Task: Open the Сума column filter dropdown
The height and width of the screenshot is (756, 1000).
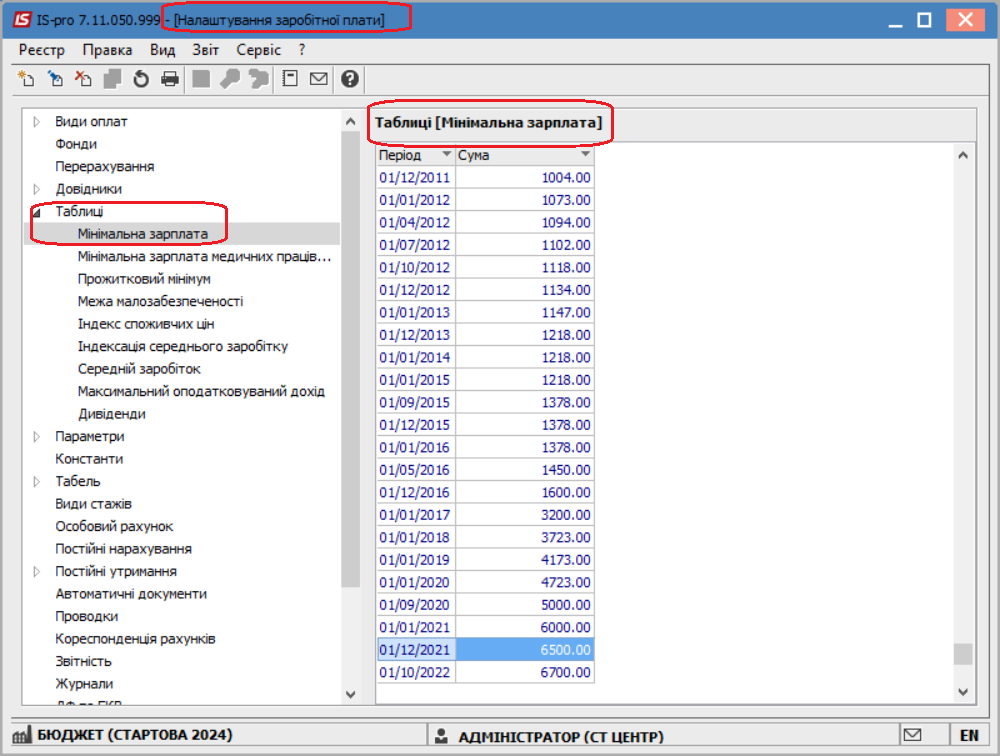Action: tap(585, 154)
